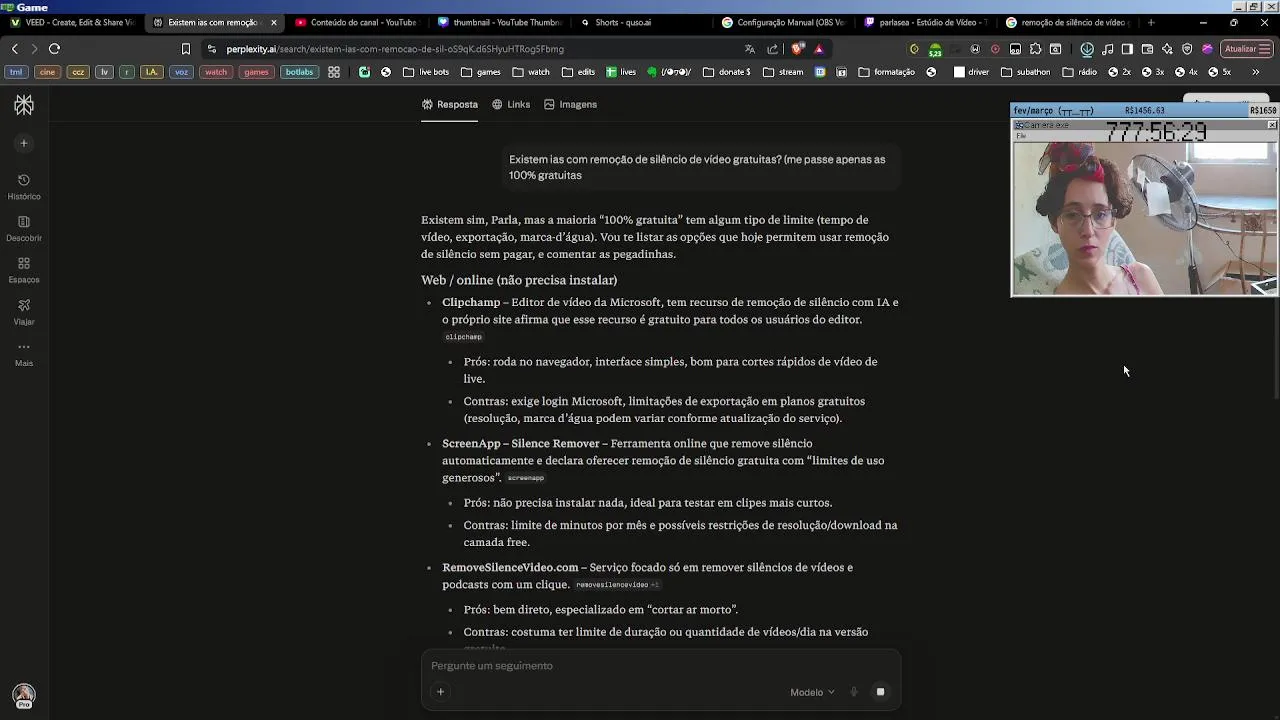
Task: Open Brave Rewards triangle icon
Action: (819, 48)
